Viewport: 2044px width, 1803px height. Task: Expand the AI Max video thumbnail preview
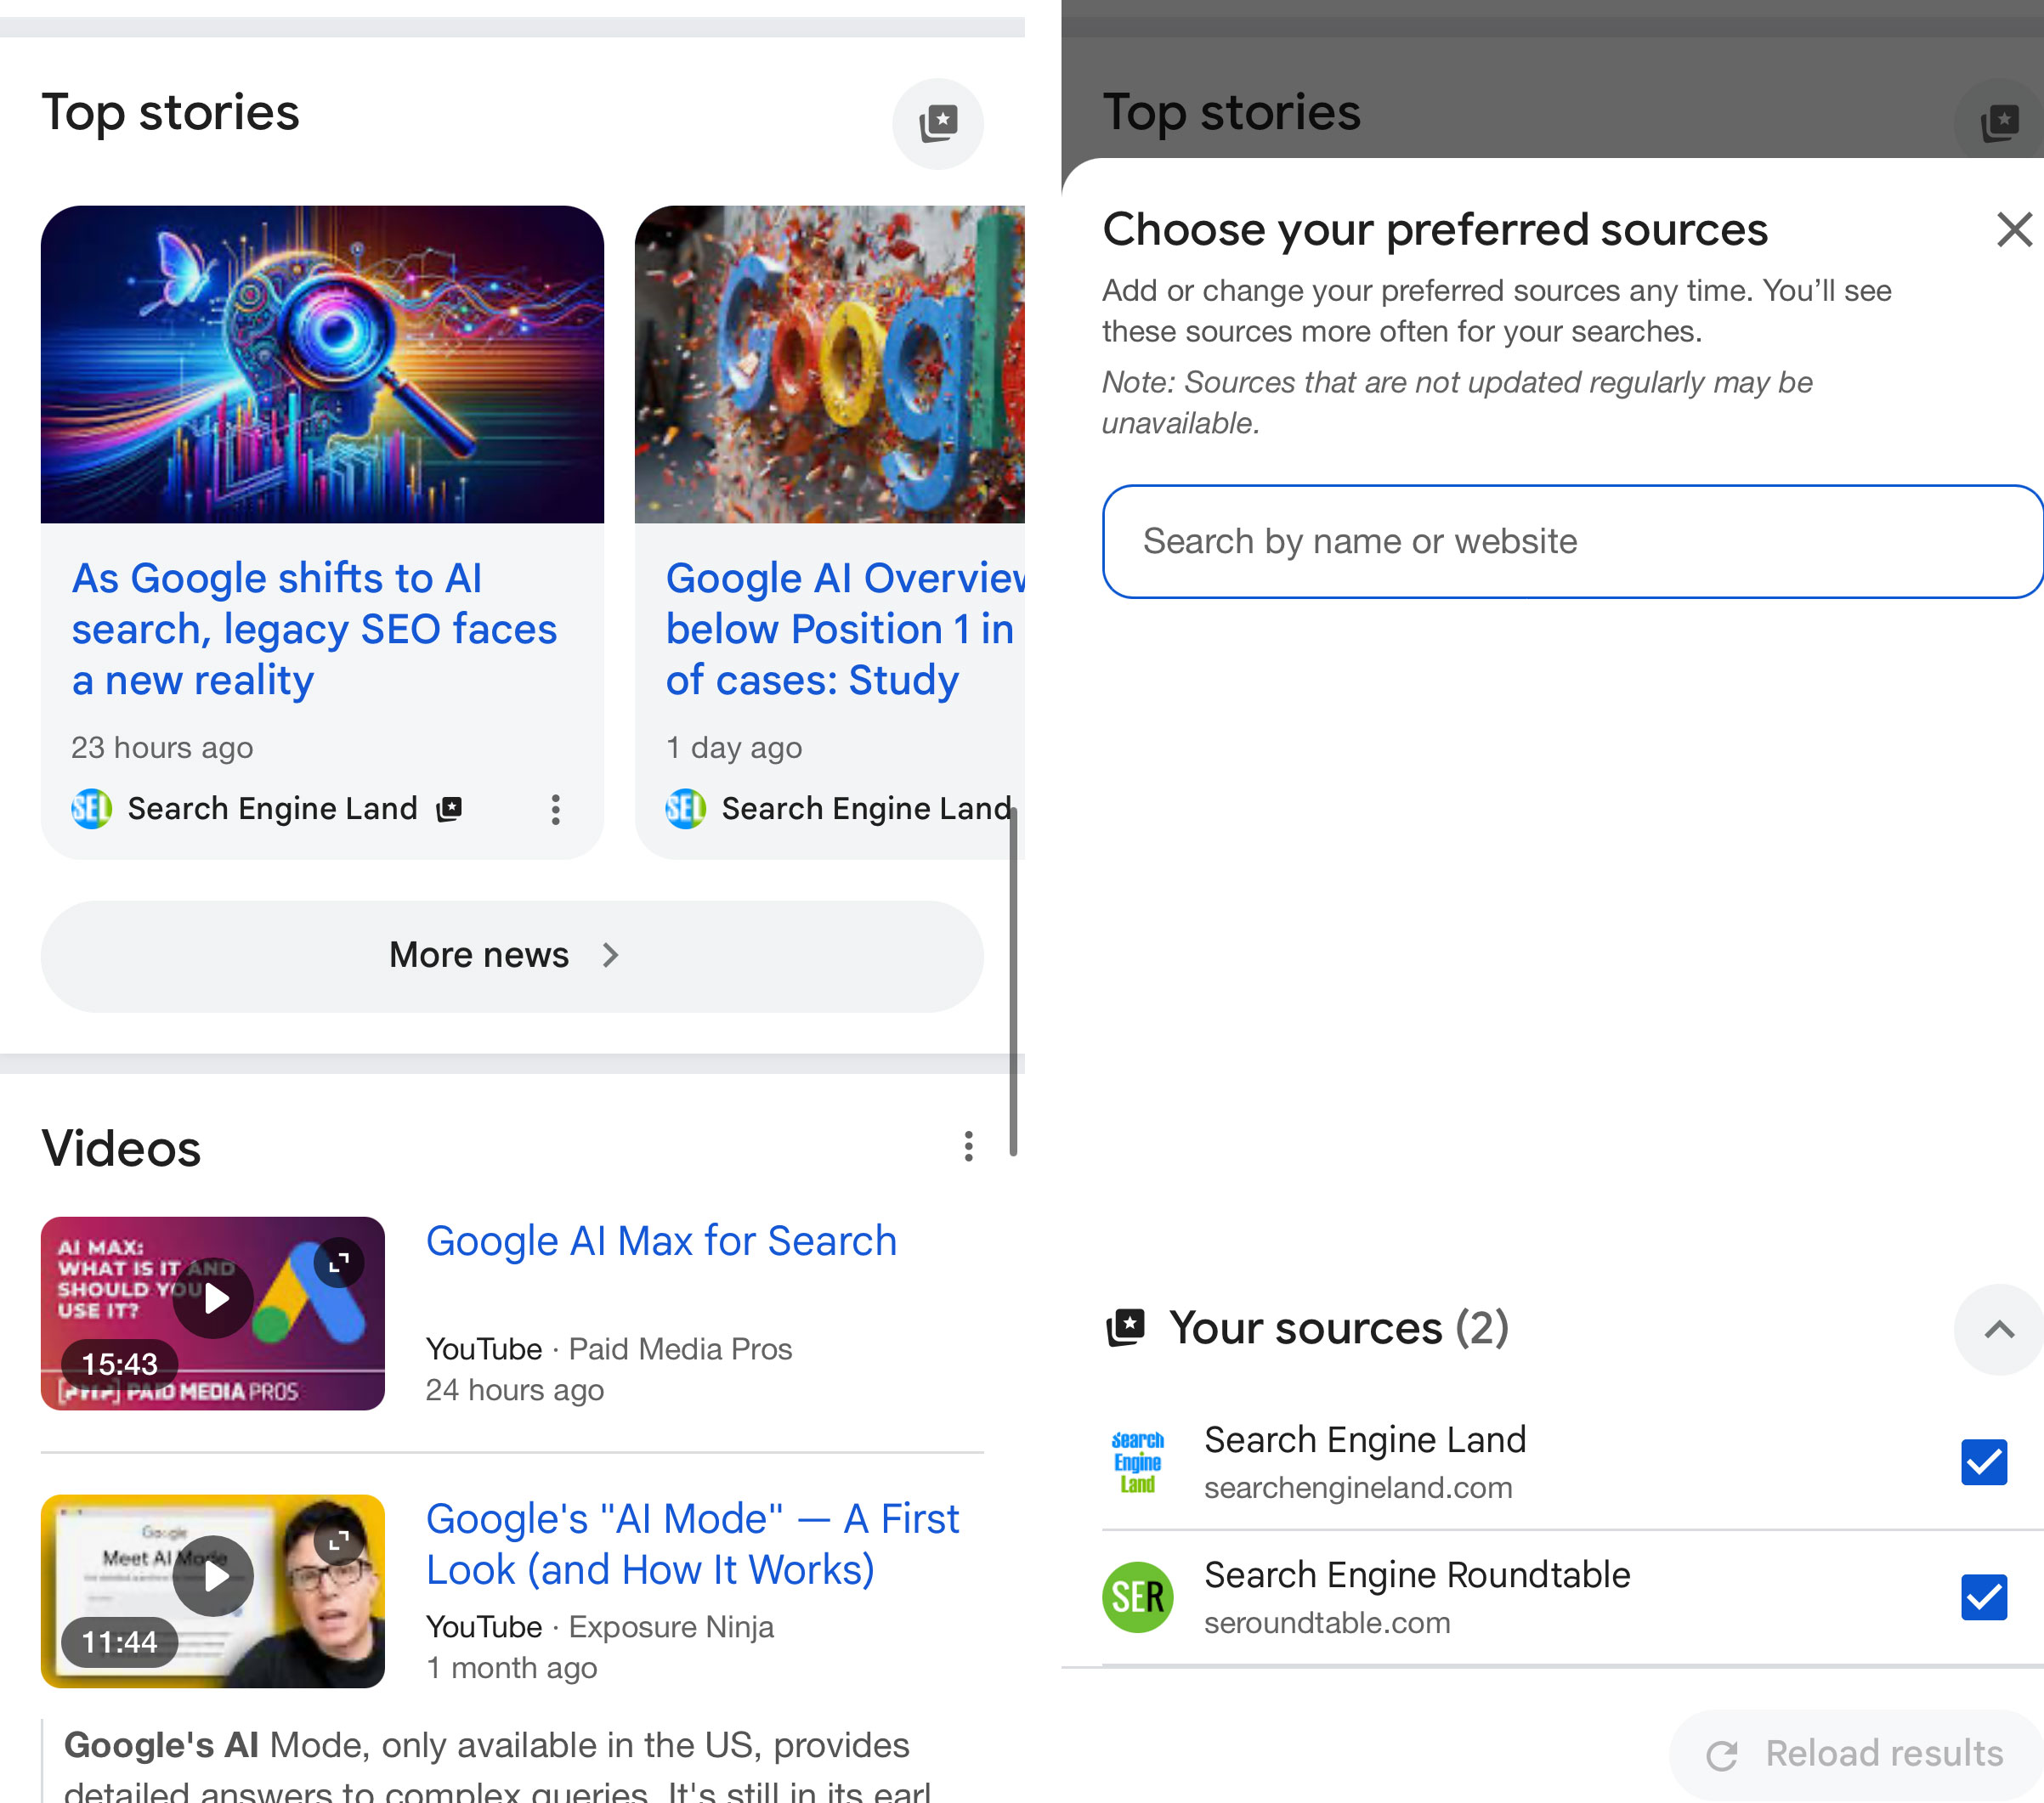339,1262
